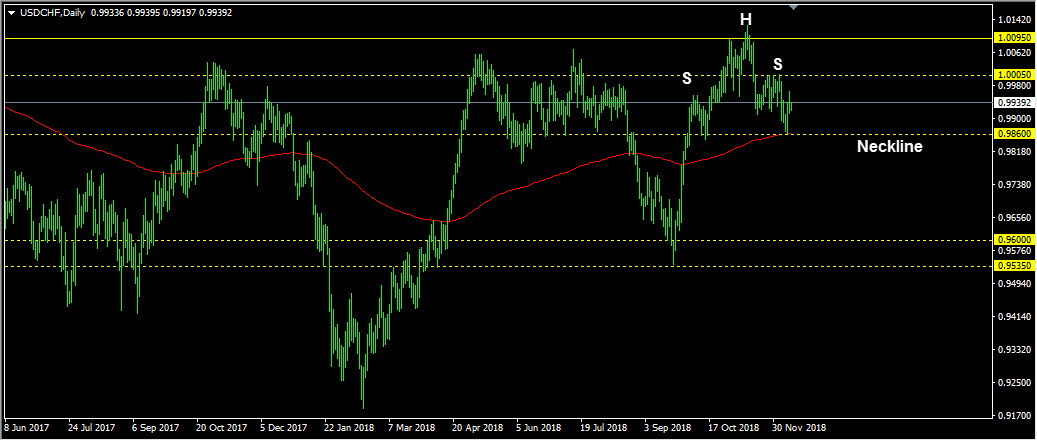Screen dimensions: 1037x441
Task: Click the 19 Jul 2018 date label
Action: [604, 428]
